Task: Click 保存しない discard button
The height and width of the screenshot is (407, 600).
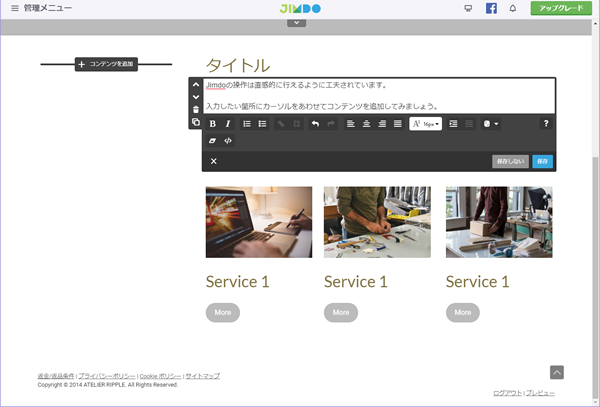Action: [x=510, y=161]
